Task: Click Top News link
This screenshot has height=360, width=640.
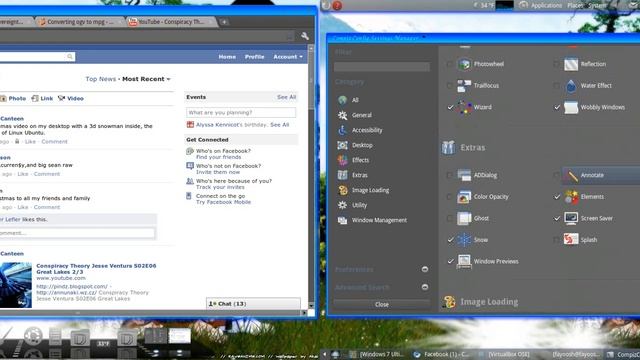Action: point(101,79)
